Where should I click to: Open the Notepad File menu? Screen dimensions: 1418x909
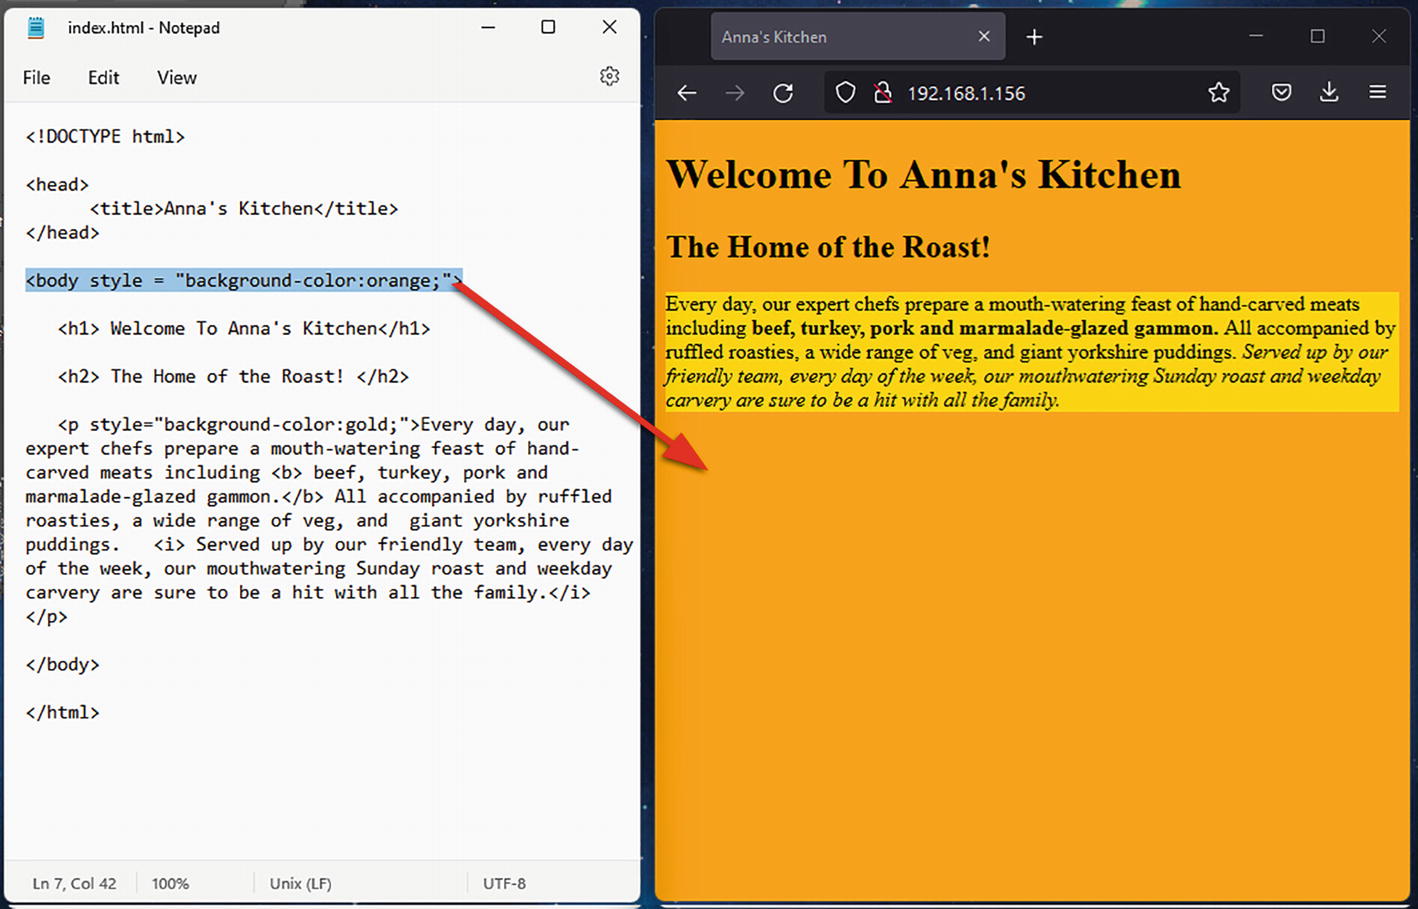pyautogui.click(x=36, y=78)
